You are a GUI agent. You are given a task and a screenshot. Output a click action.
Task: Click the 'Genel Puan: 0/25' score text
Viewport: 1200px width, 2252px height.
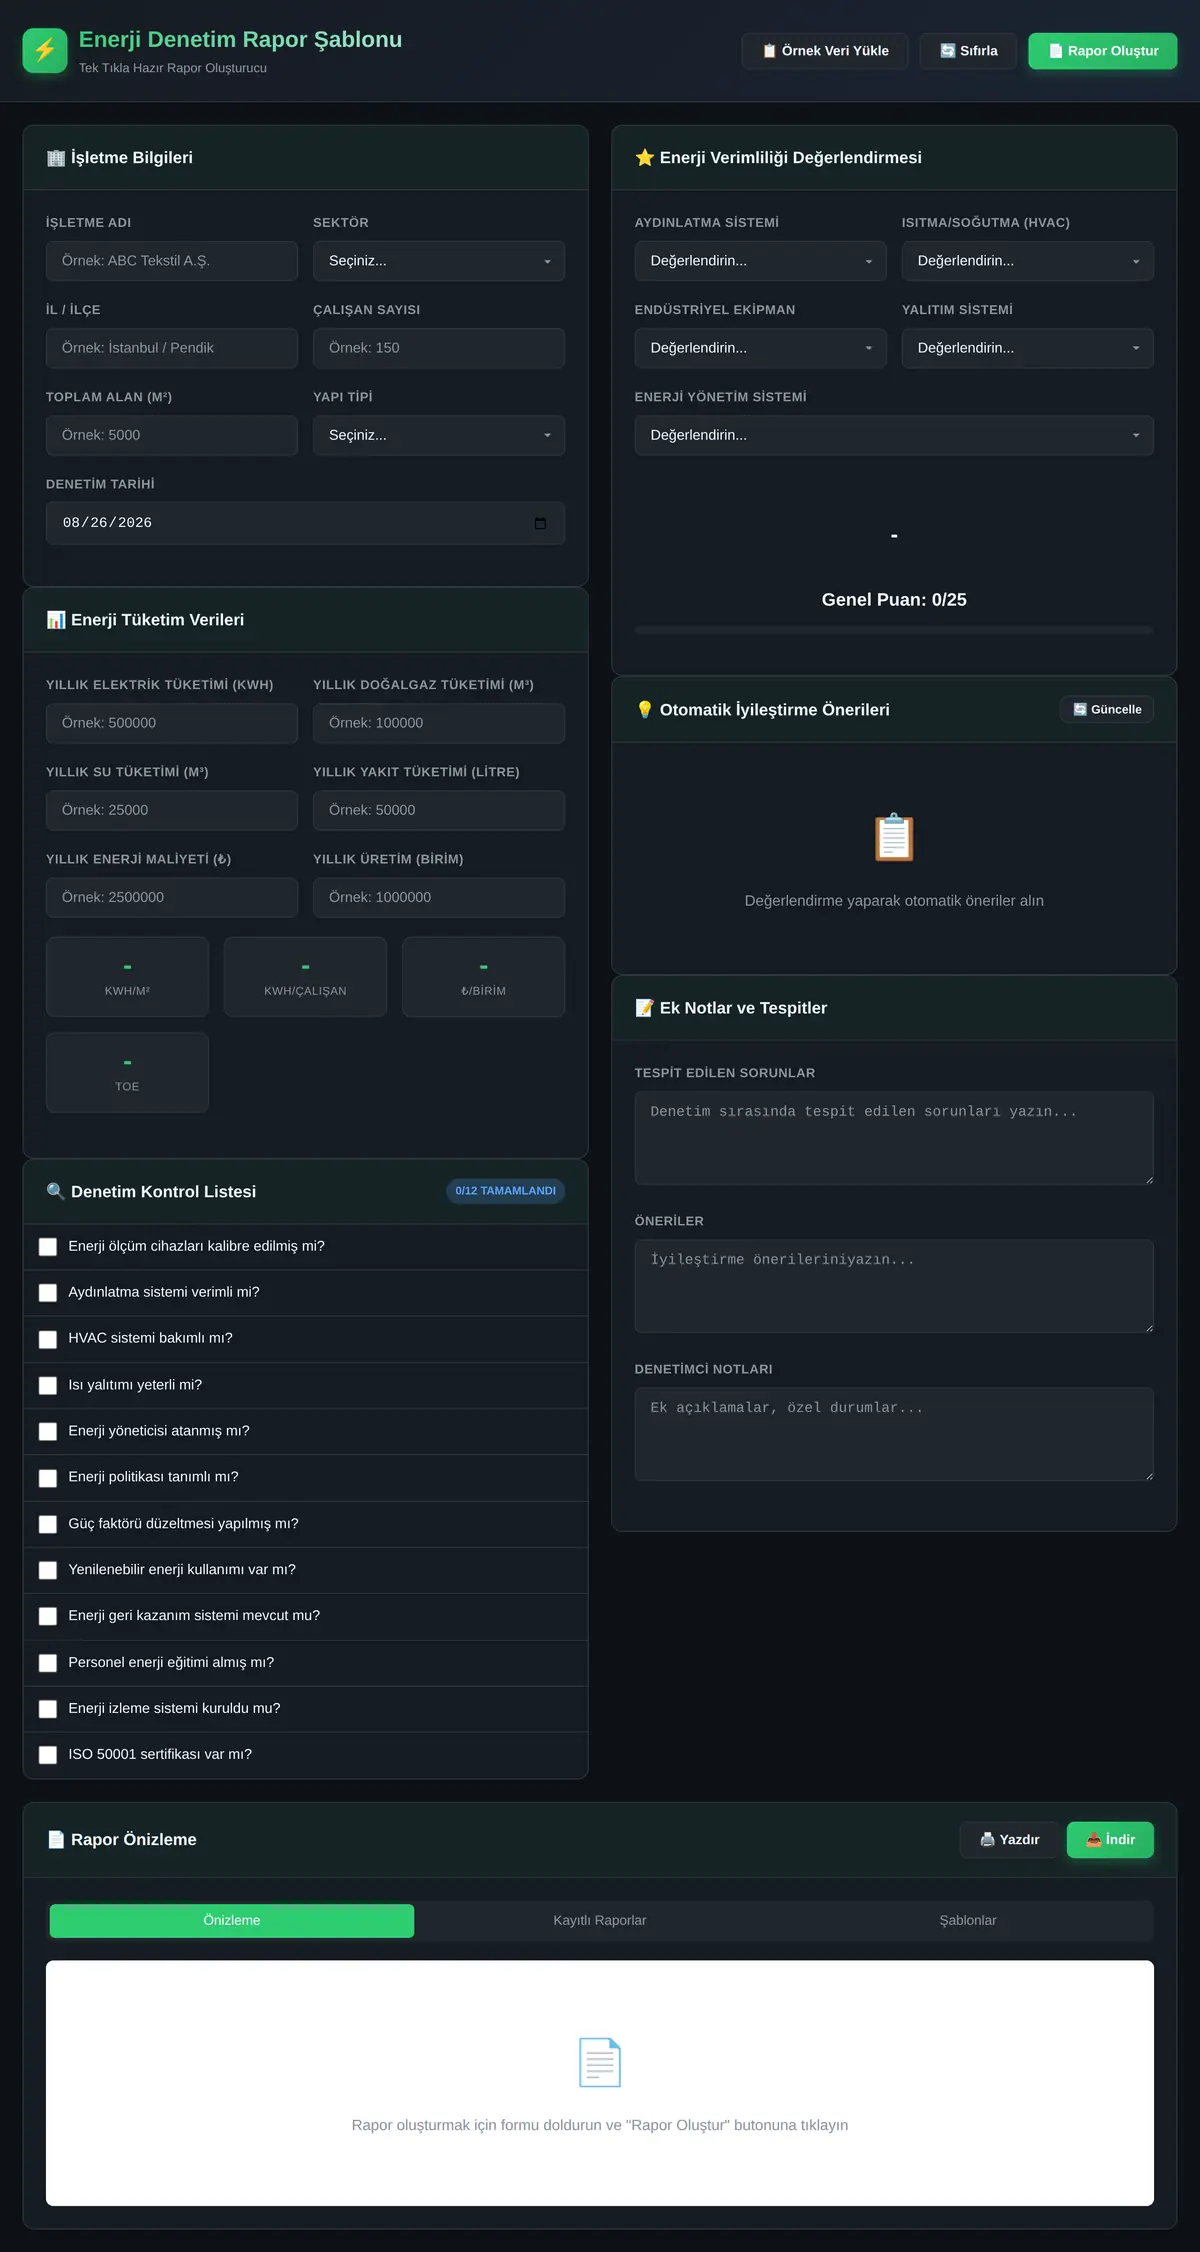pos(894,600)
